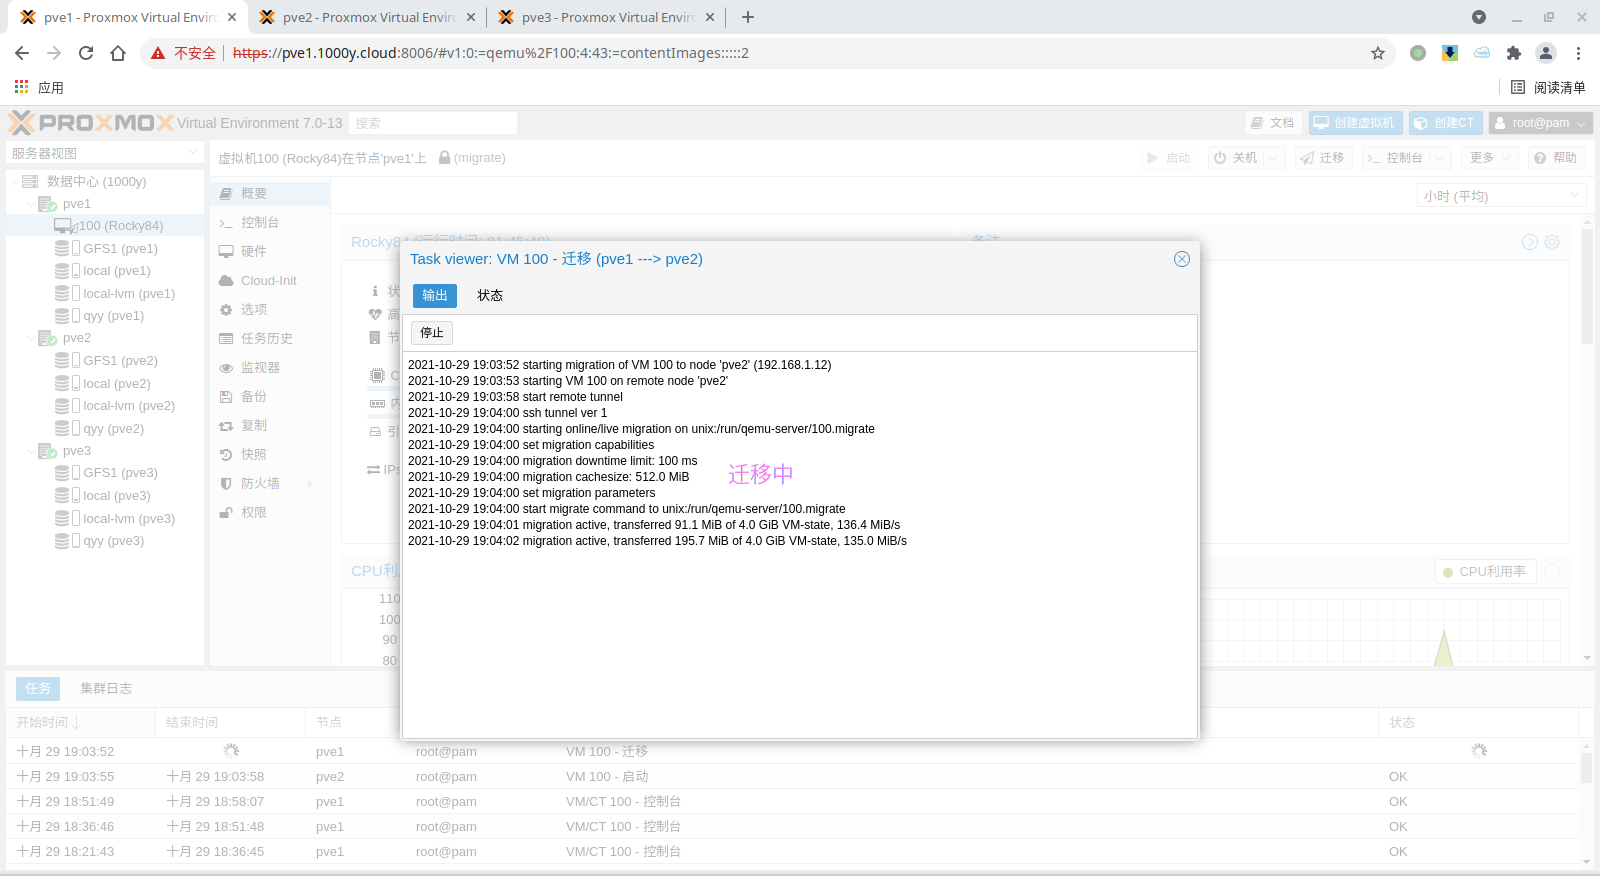Viewport: 1600px width, 876px height.
Task: Click the 不安全 security warning indicator
Action: (x=184, y=53)
